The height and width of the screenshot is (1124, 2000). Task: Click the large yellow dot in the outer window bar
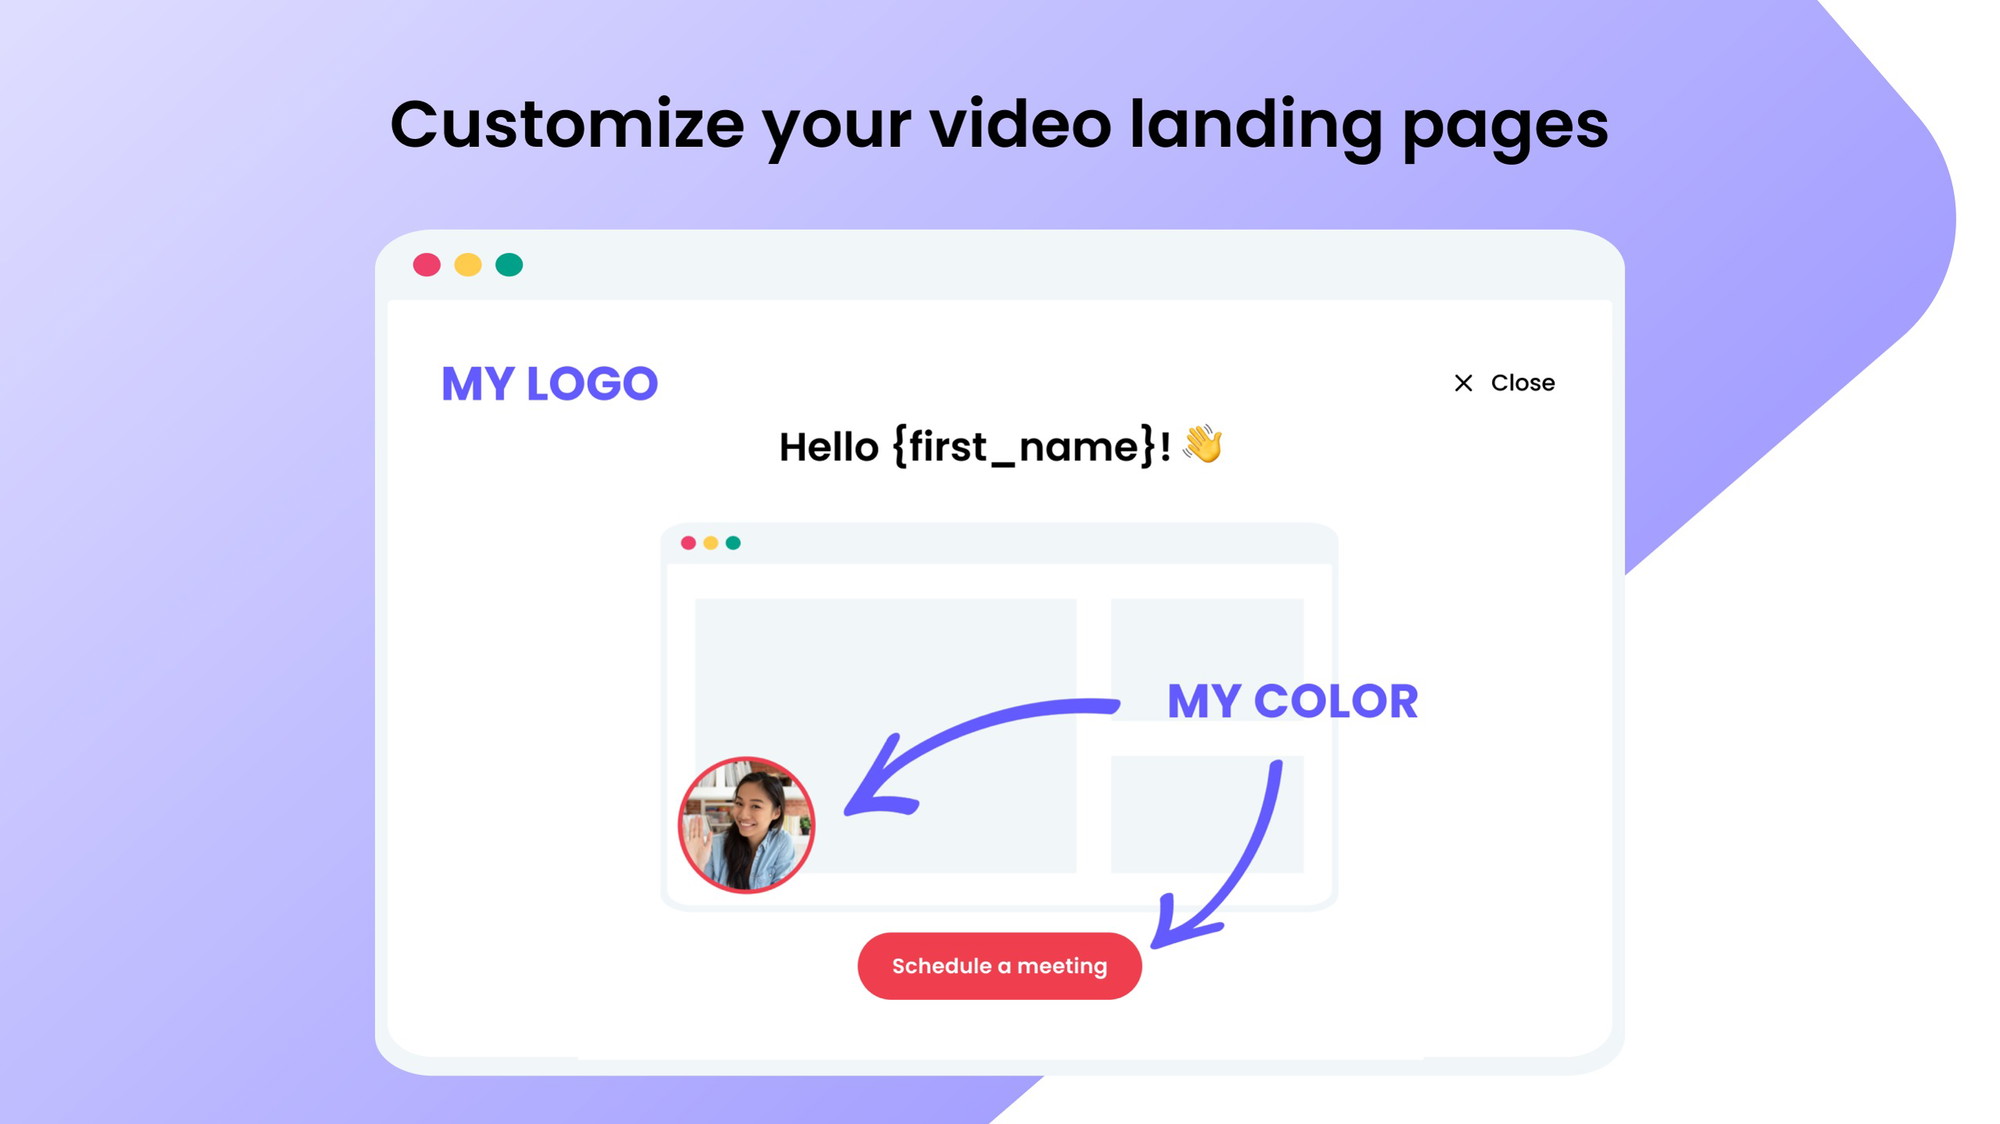(x=468, y=265)
